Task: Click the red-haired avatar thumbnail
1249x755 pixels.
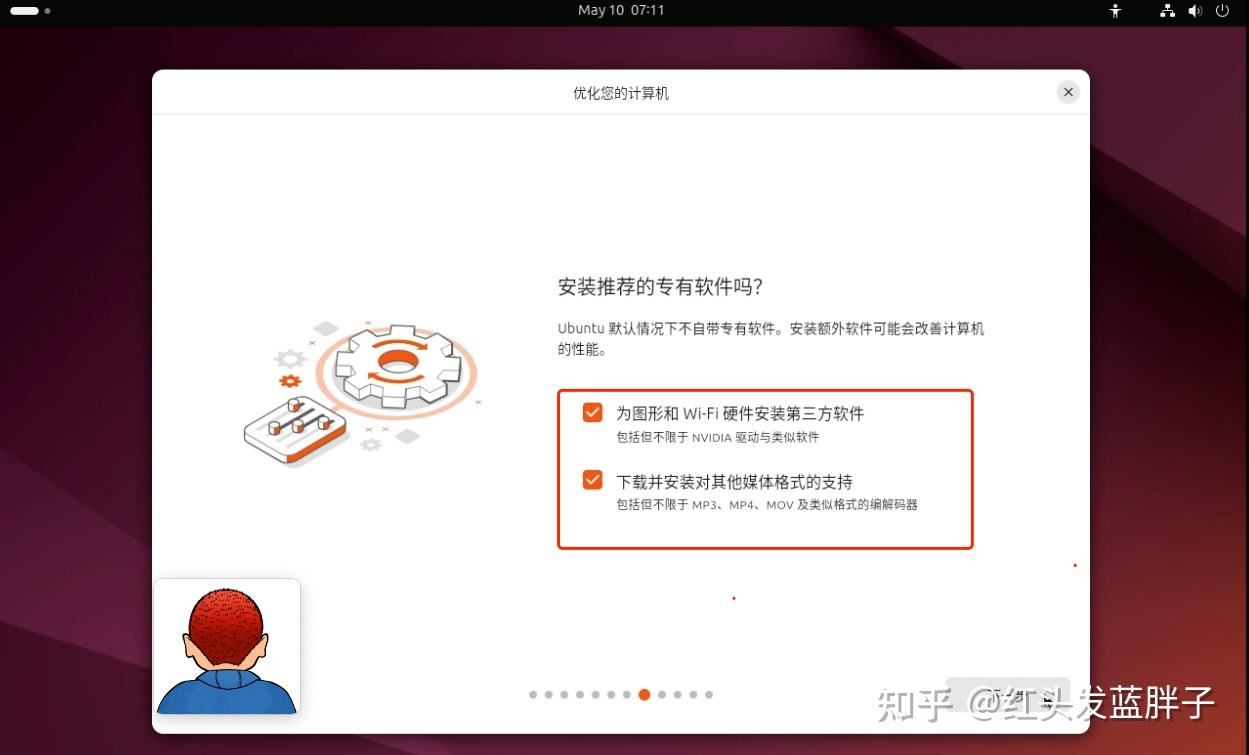Action: 227,646
